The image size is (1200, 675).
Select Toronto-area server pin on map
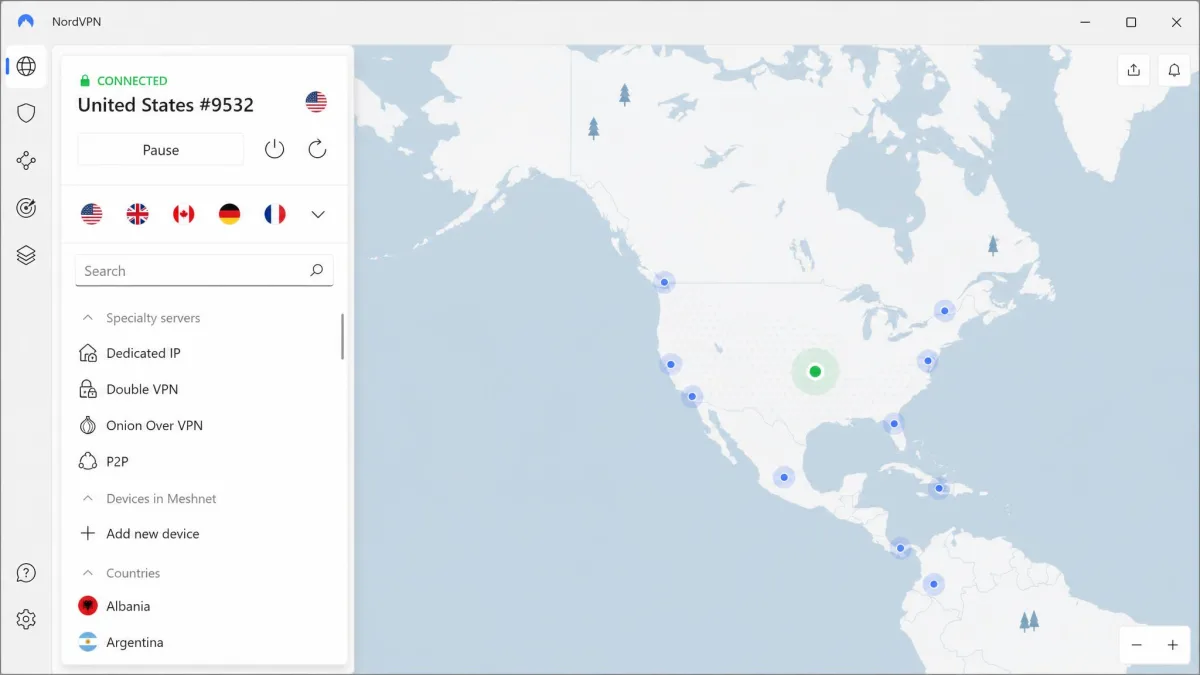[x=944, y=311]
